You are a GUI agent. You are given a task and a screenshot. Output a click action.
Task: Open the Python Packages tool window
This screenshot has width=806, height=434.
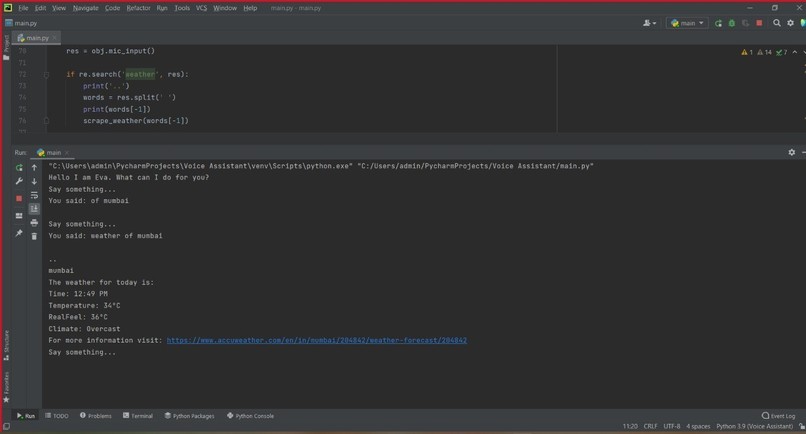tap(189, 415)
